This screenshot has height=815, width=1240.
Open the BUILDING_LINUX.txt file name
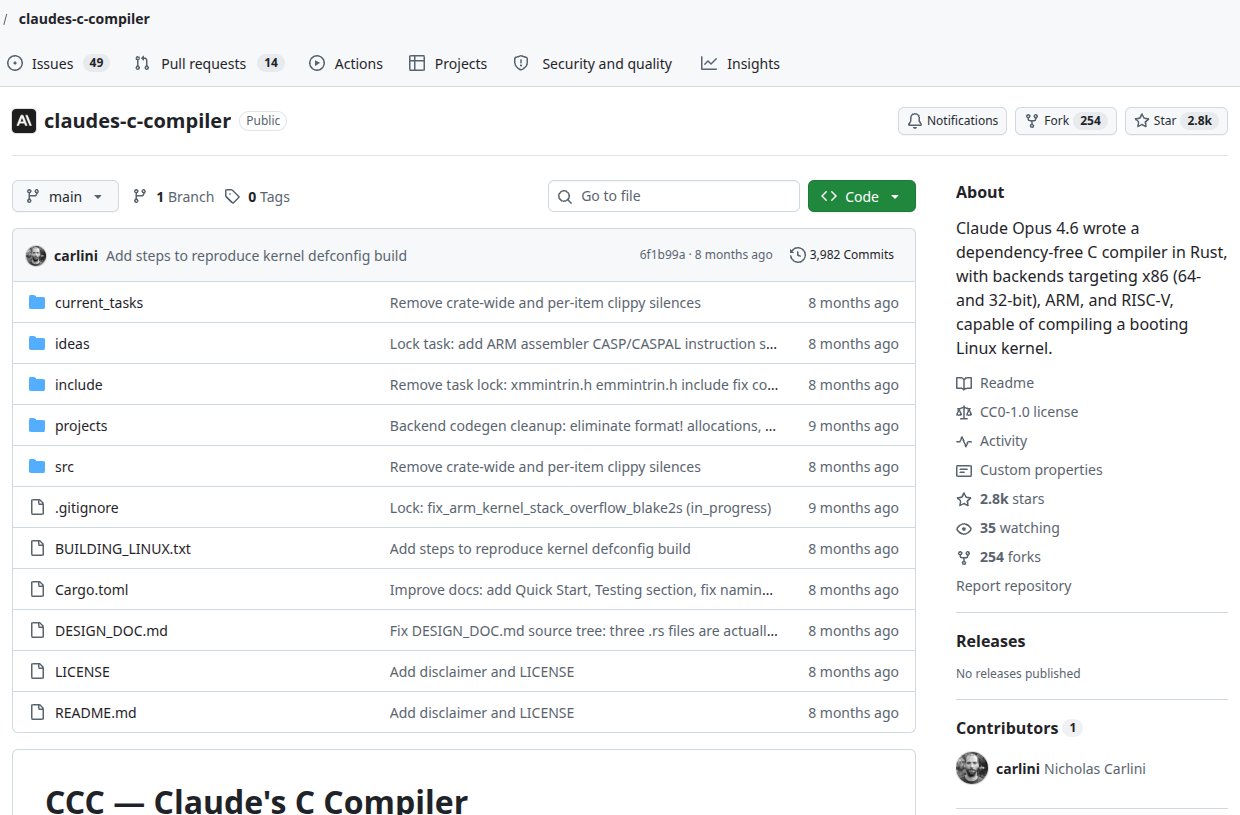pyautogui.click(x=123, y=548)
